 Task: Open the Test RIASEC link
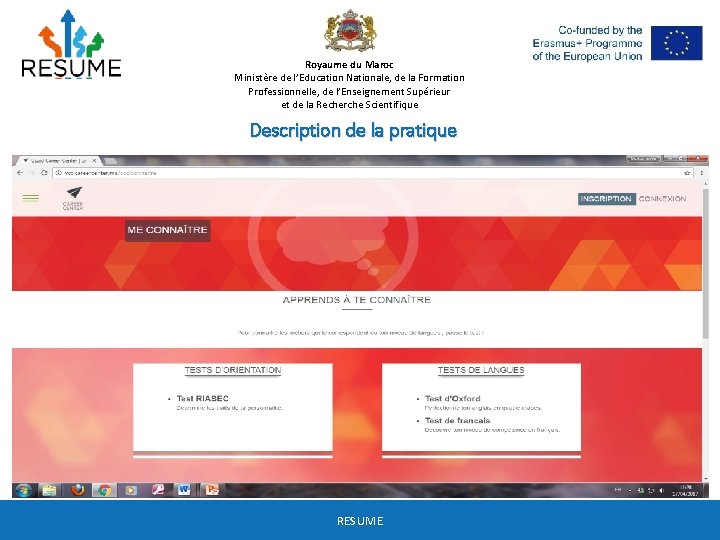[202, 398]
